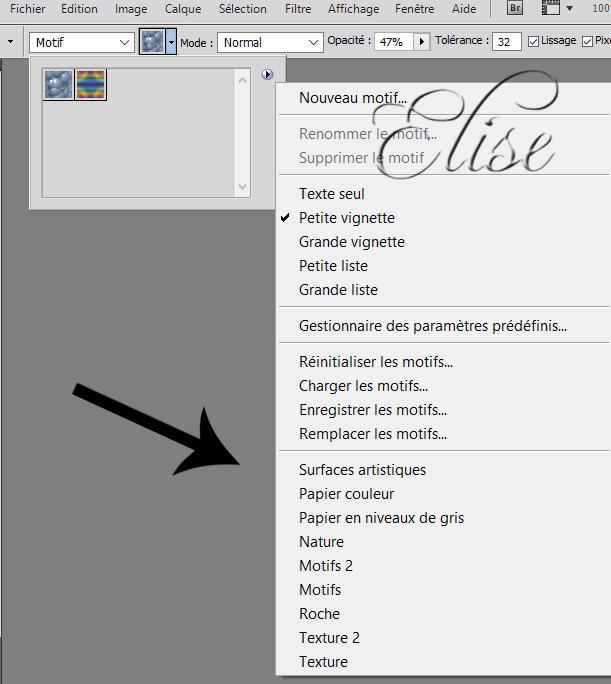
Task: Open the Aide menu
Action: click(464, 9)
